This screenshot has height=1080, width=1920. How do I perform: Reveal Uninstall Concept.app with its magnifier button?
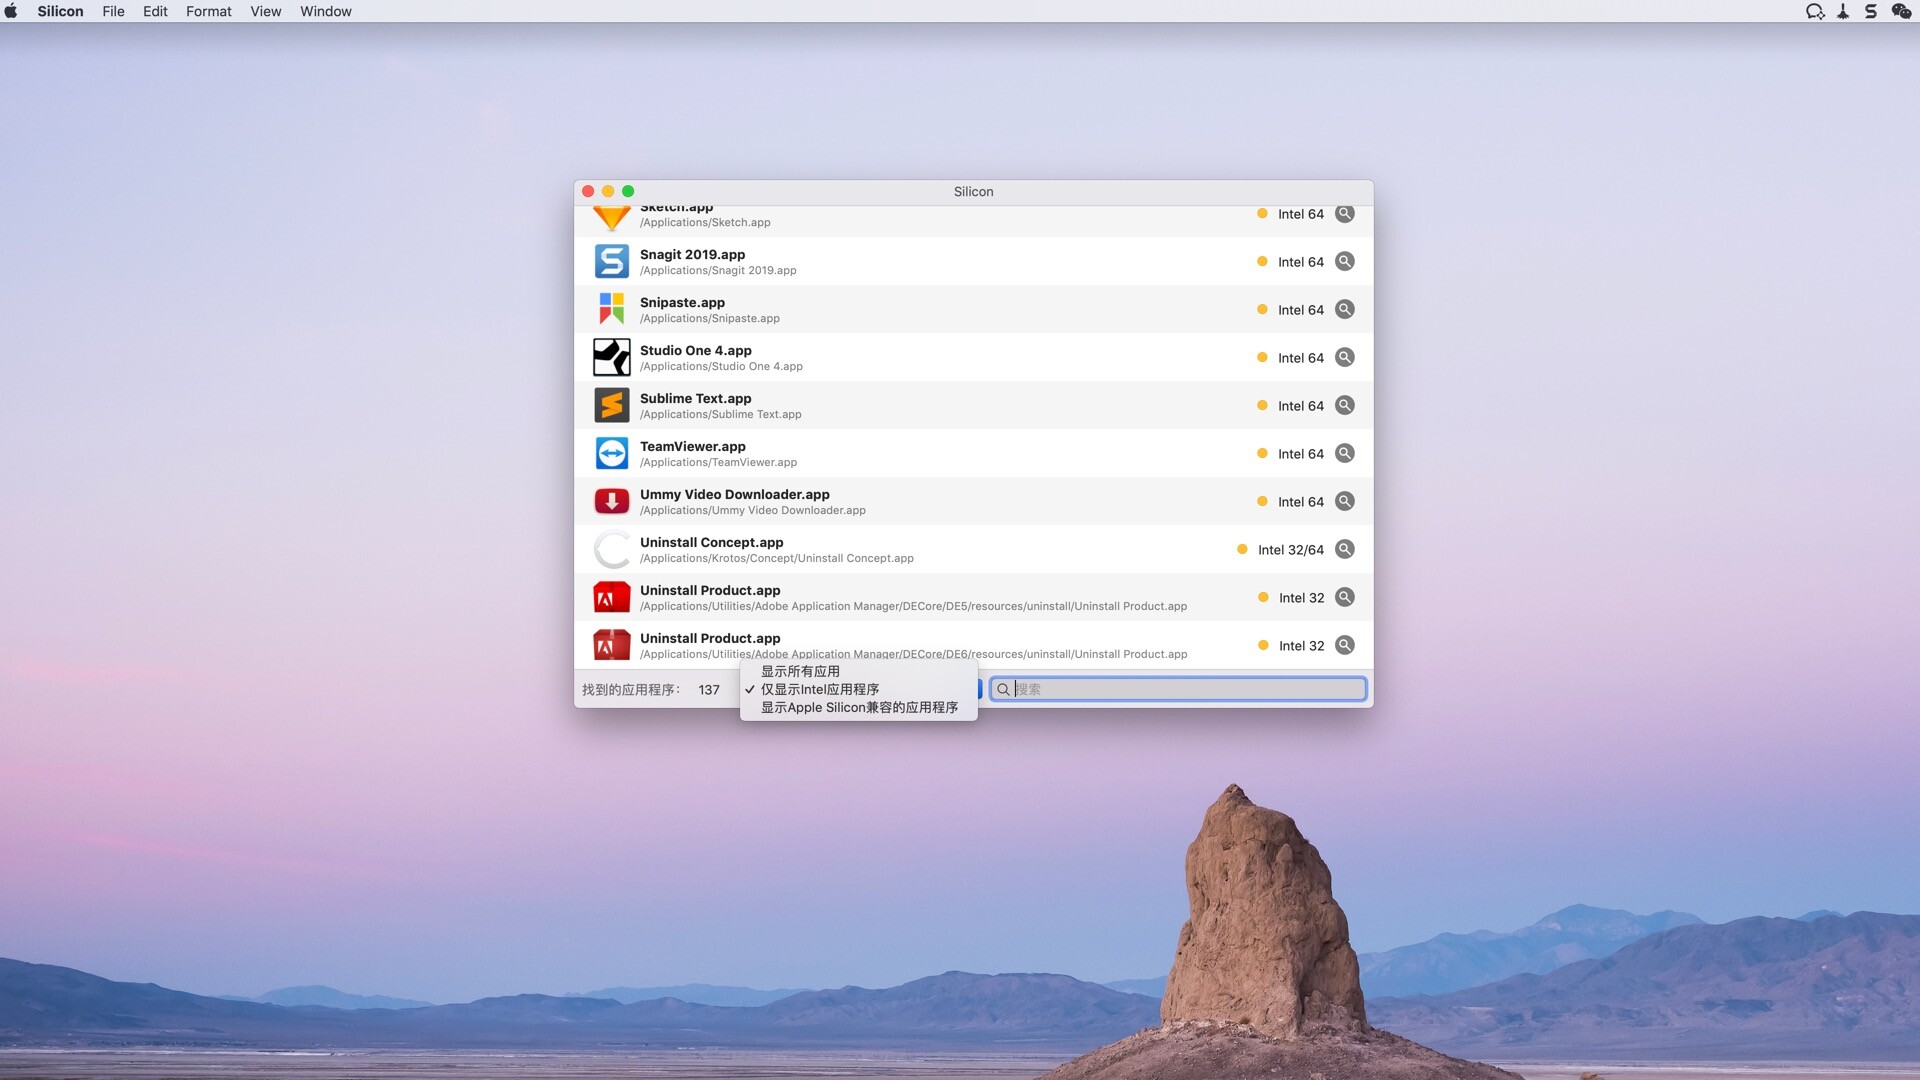coord(1345,549)
